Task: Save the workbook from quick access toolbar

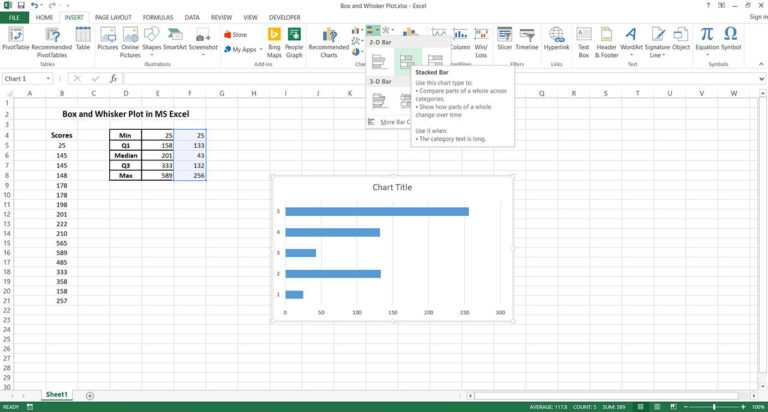Action: tap(21, 5)
